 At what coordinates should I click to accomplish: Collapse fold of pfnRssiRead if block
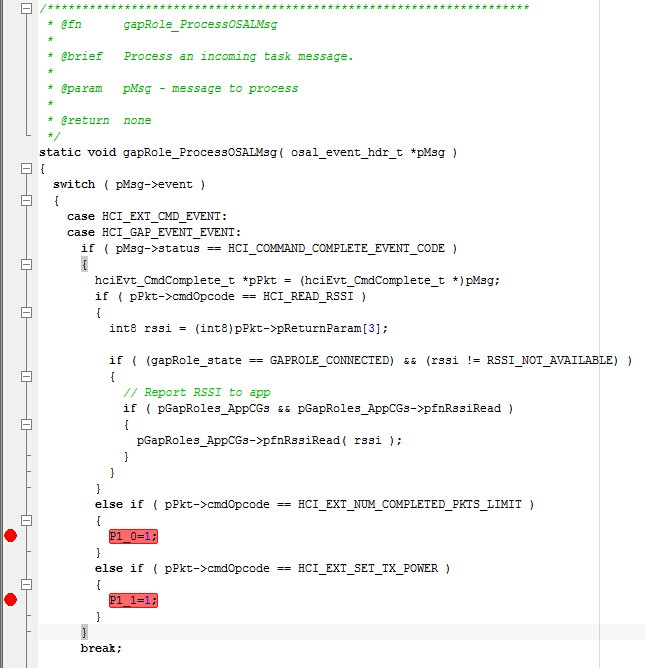(x=26, y=424)
